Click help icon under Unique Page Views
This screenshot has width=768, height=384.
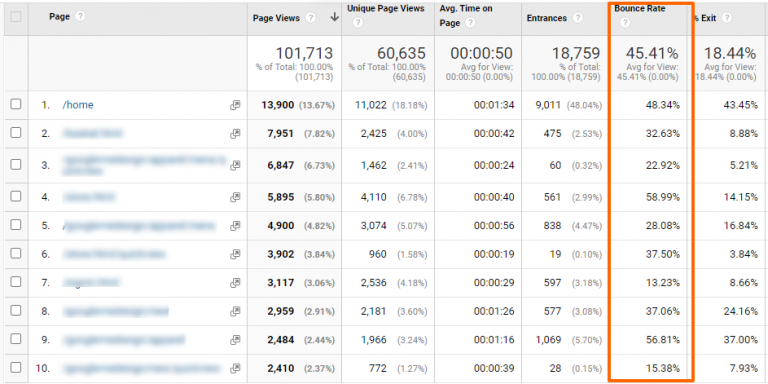pos(358,23)
